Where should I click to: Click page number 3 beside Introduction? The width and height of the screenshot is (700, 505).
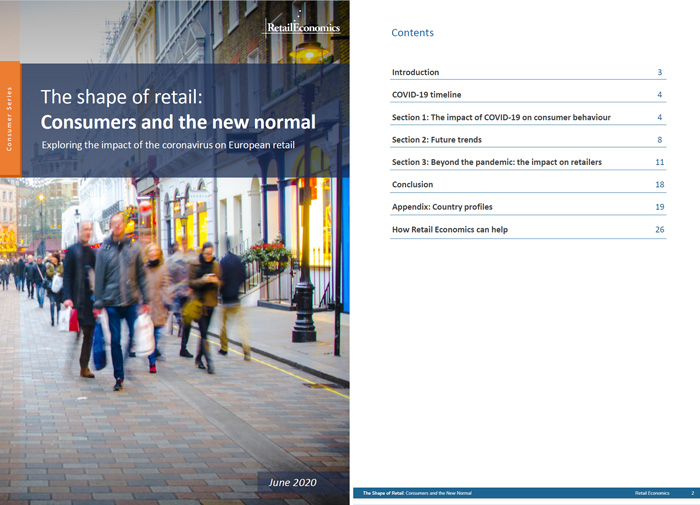[x=660, y=73]
